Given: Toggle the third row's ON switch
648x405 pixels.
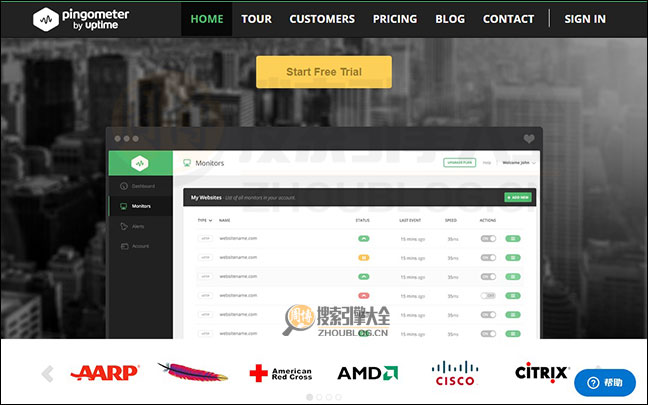Looking at the screenshot, I should point(488,276).
